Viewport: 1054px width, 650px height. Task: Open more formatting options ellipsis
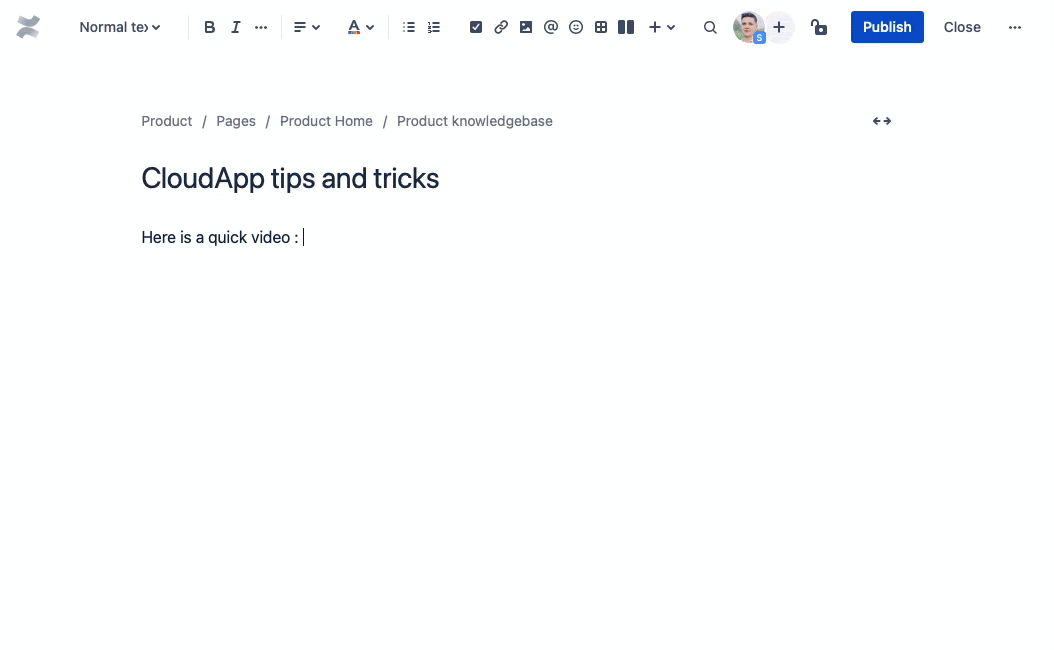pyautogui.click(x=261, y=28)
